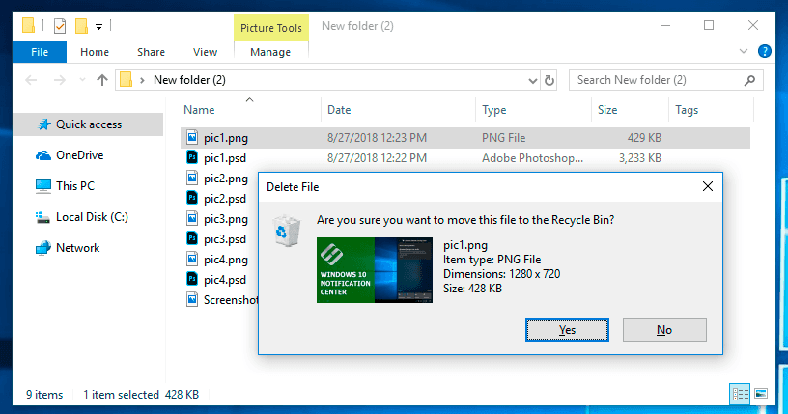Cancel deletion with the No button

click(664, 330)
